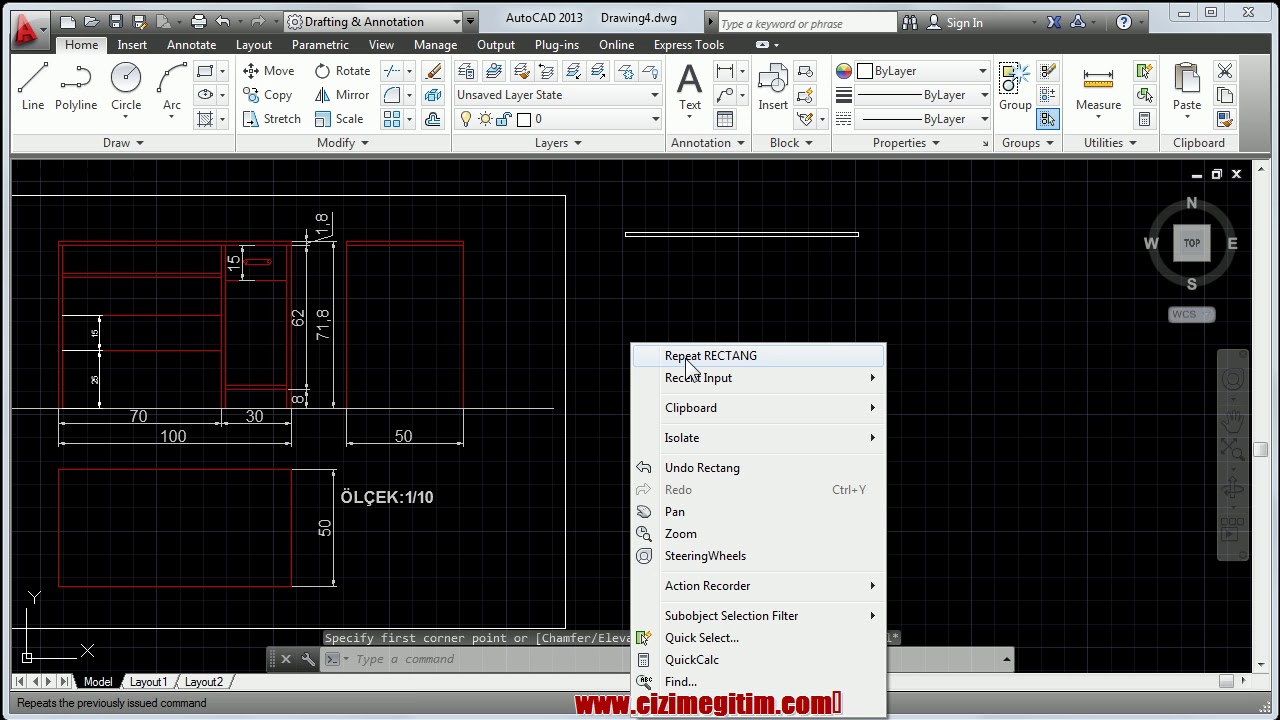The image size is (1280, 720).
Task: Switch to the Insert ribbon tab
Action: [132, 45]
